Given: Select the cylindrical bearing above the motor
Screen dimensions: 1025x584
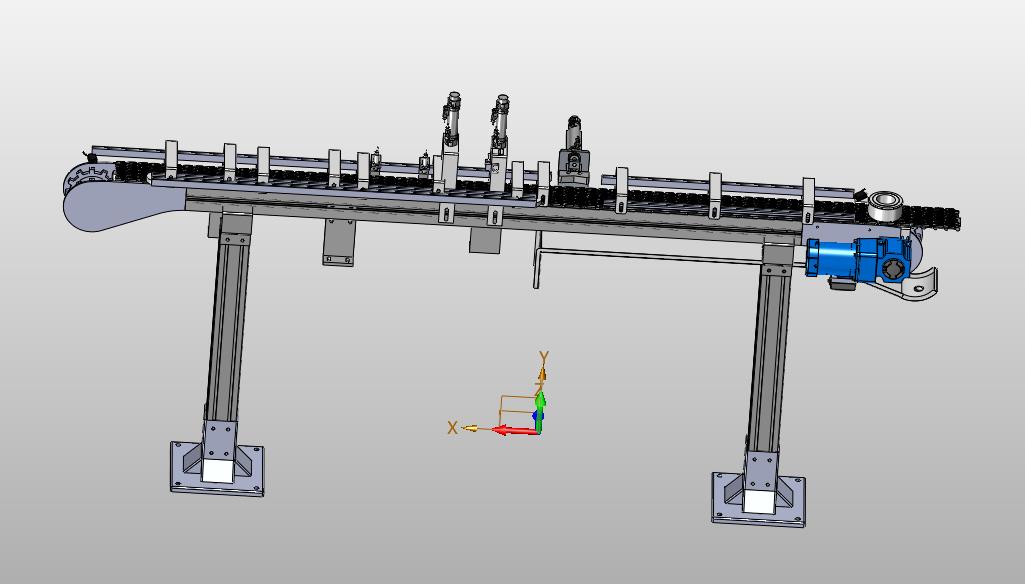Looking at the screenshot, I should click(884, 207).
